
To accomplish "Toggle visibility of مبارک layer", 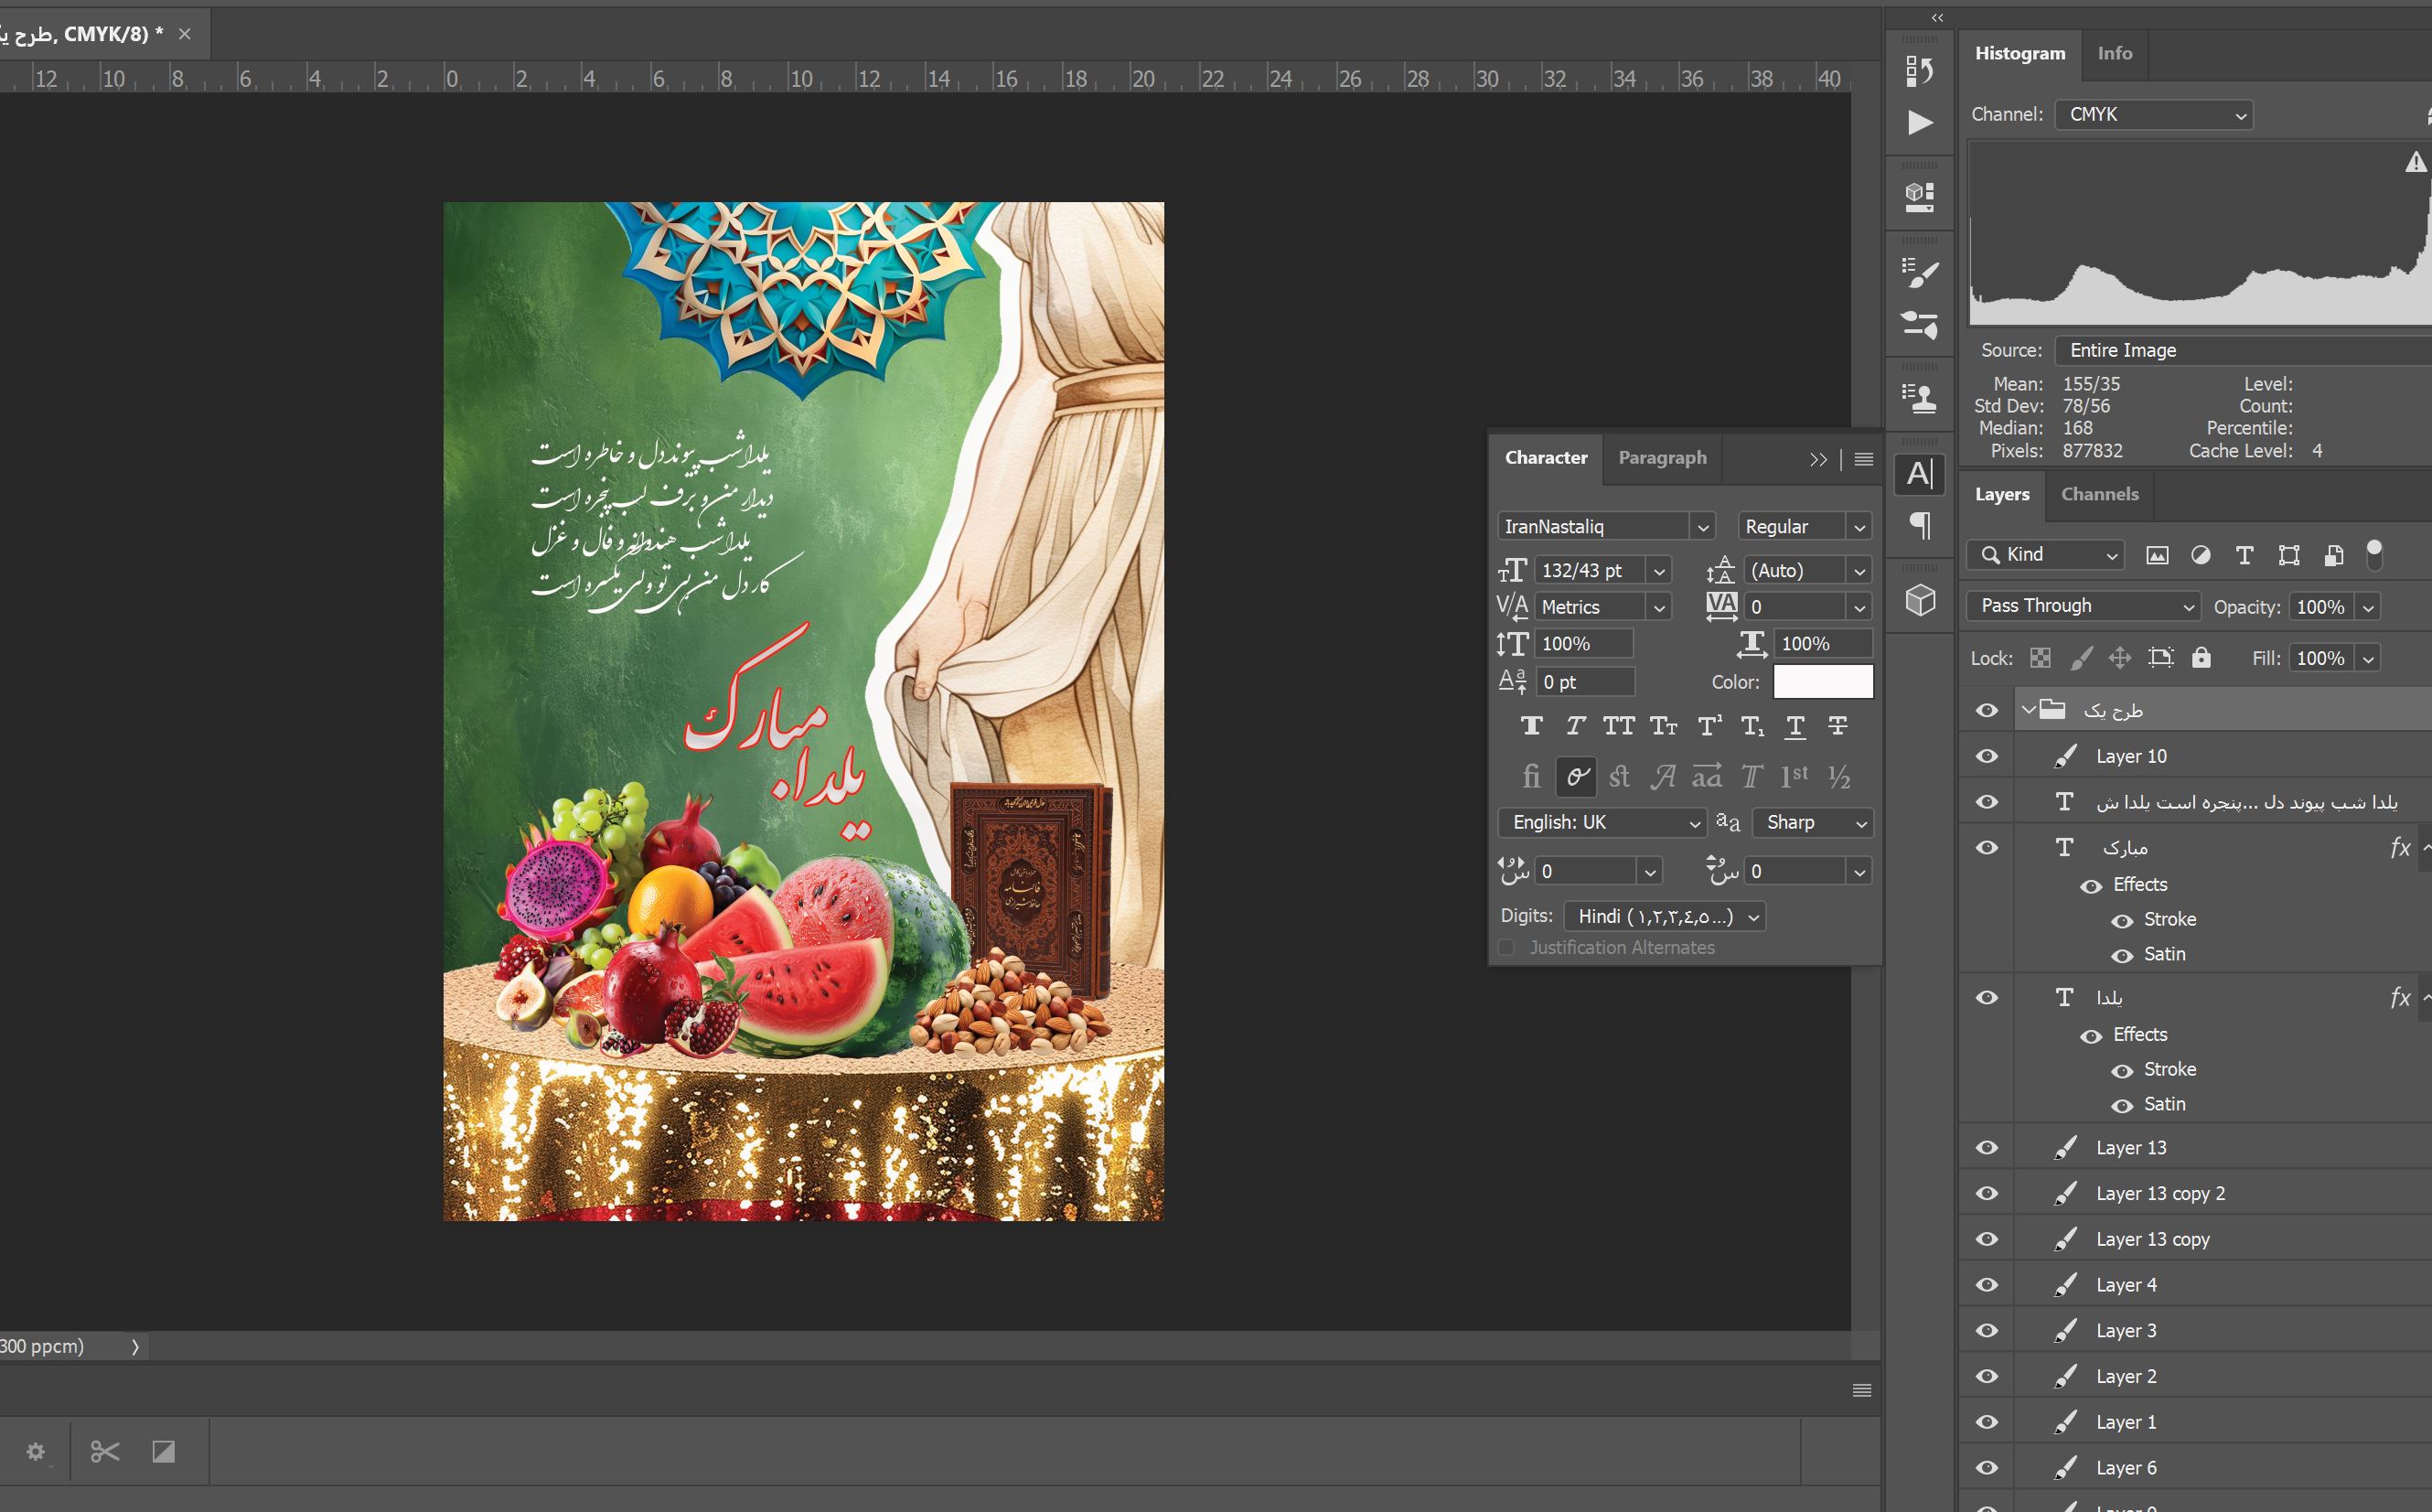I will [x=1987, y=848].
